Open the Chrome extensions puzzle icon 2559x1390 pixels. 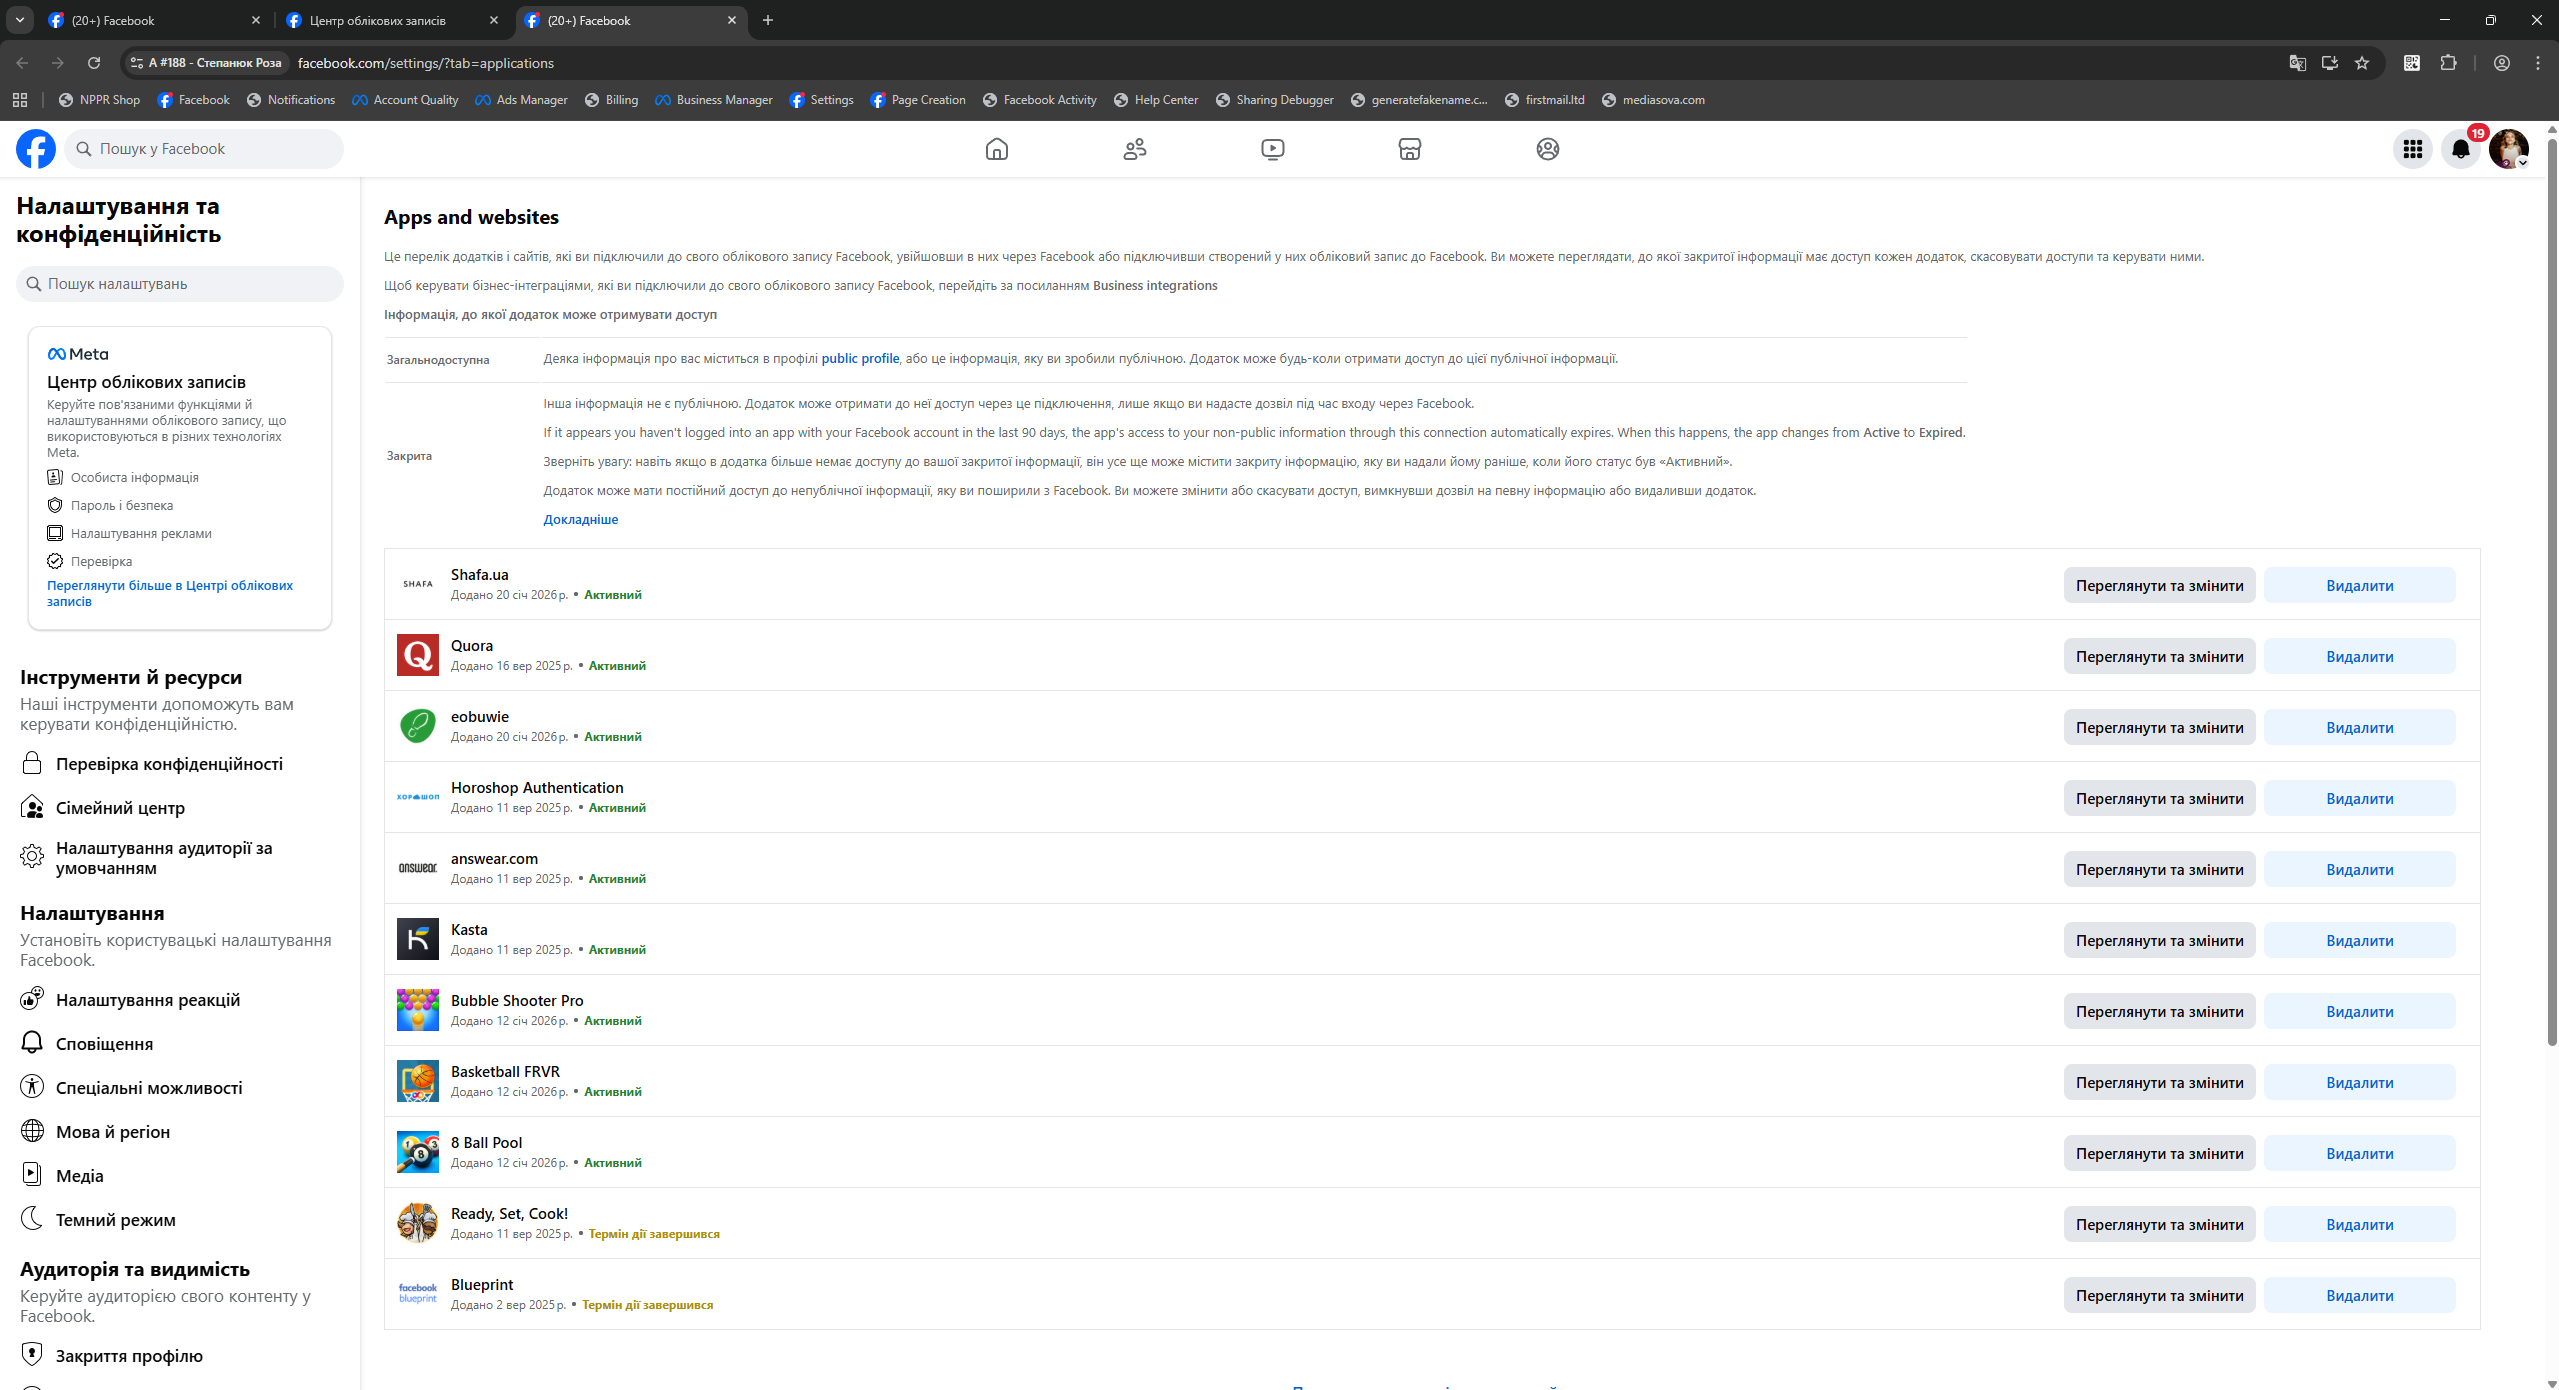pyautogui.click(x=2447, y=63)
